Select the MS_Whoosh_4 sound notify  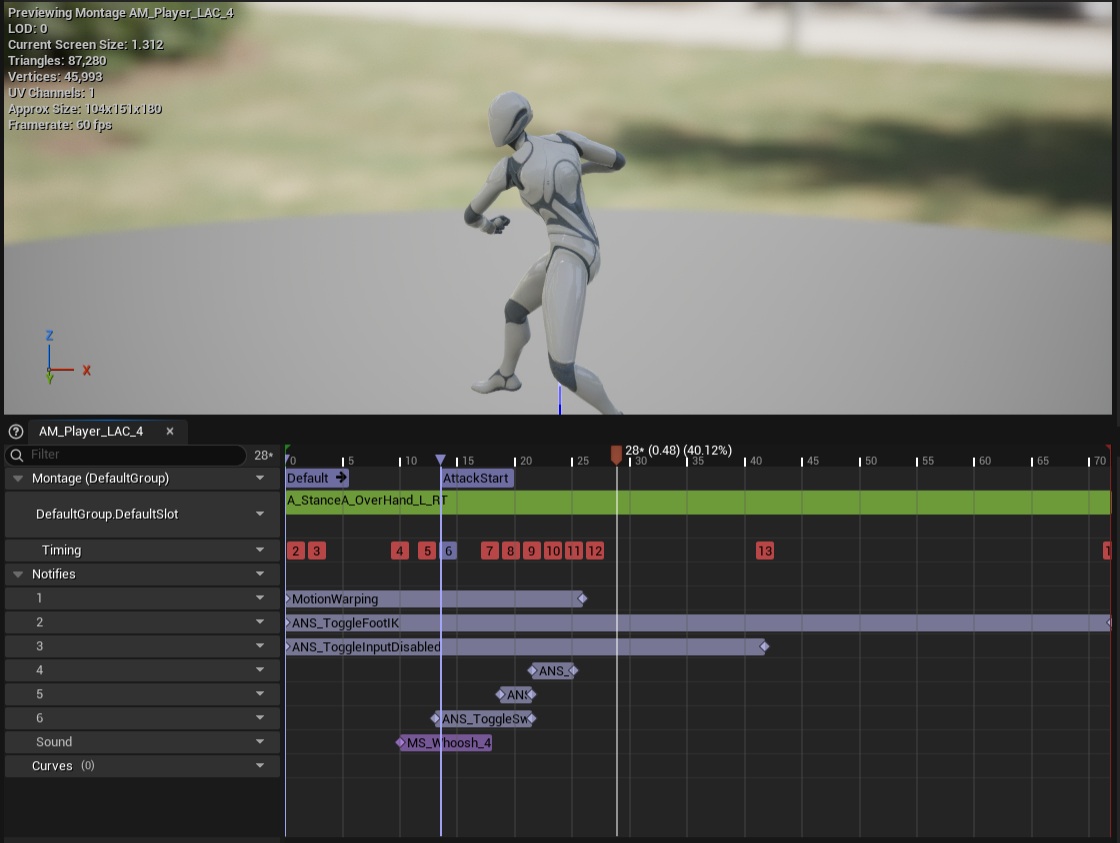pos(446,743)
